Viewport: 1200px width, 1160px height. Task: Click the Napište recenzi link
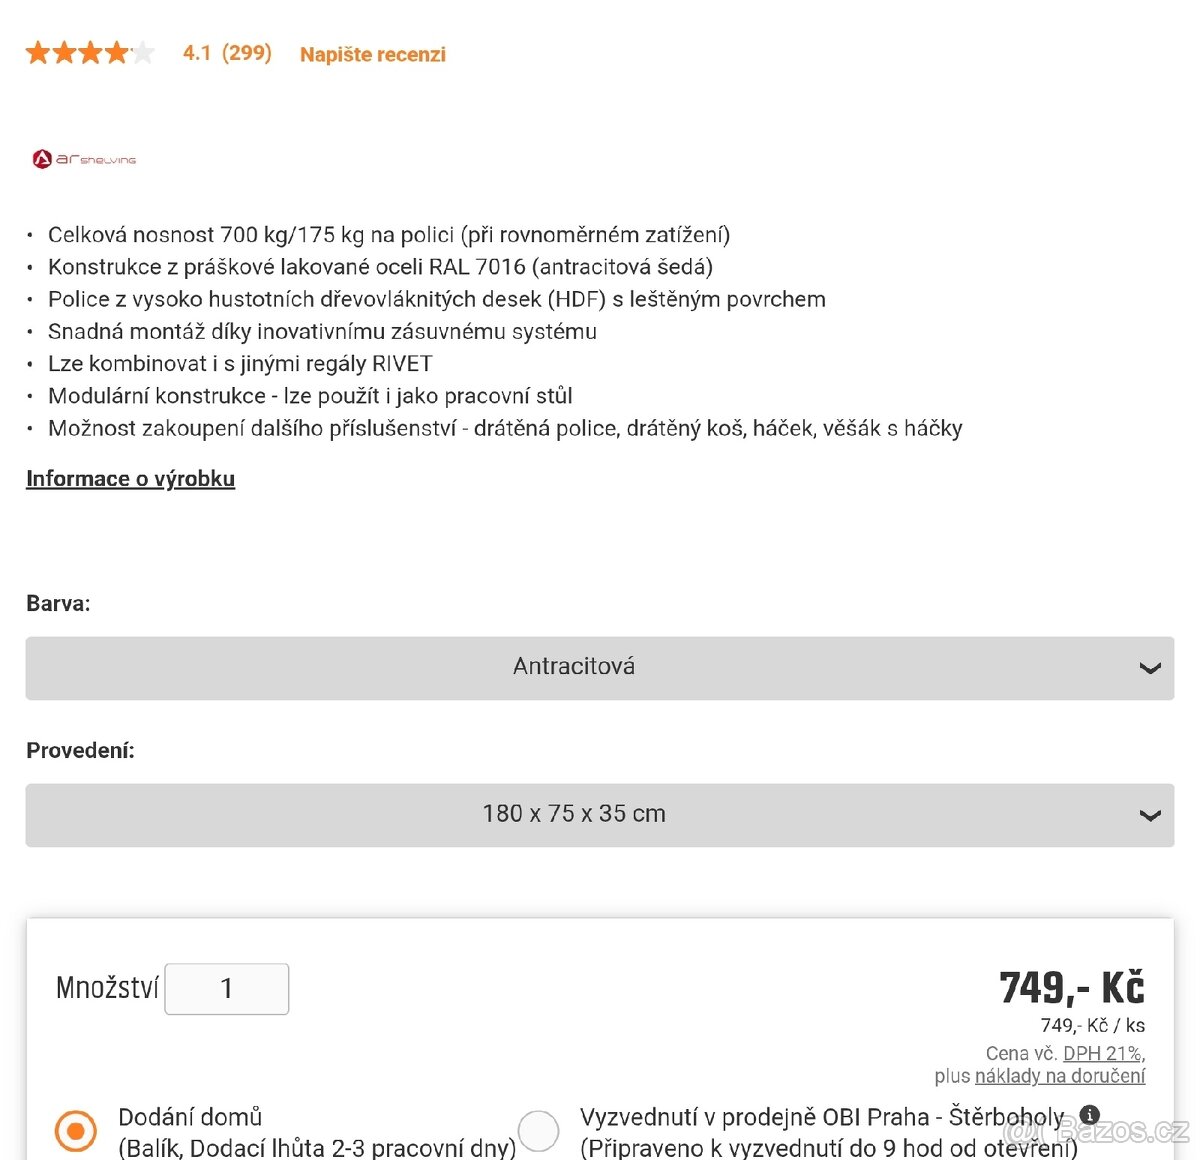(373, 54)
